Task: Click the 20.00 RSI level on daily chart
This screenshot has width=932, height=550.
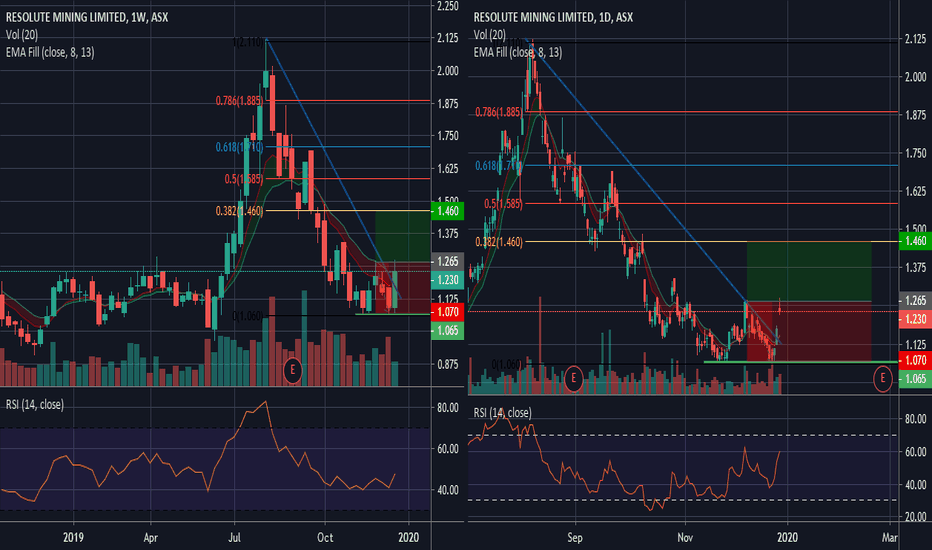Action: click(915, 517)
